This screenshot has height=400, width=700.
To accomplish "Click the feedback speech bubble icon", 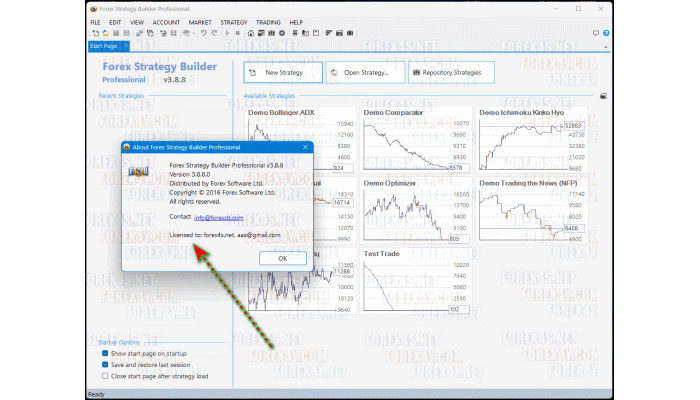I will point(596,33).
